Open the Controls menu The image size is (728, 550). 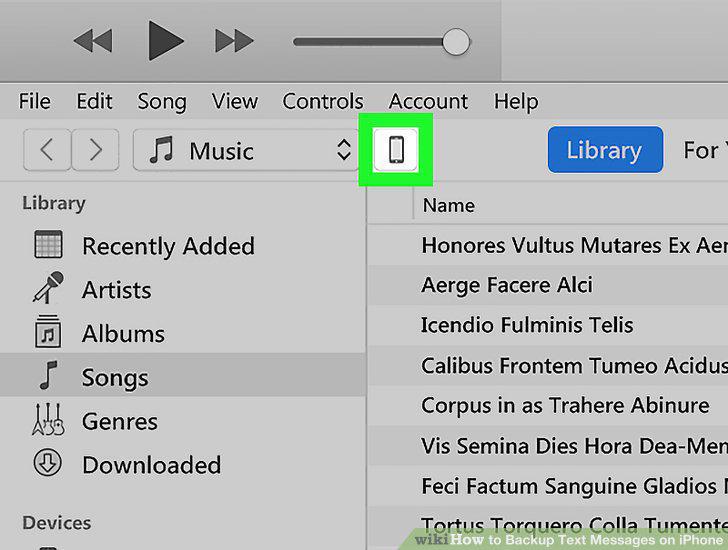323,101
